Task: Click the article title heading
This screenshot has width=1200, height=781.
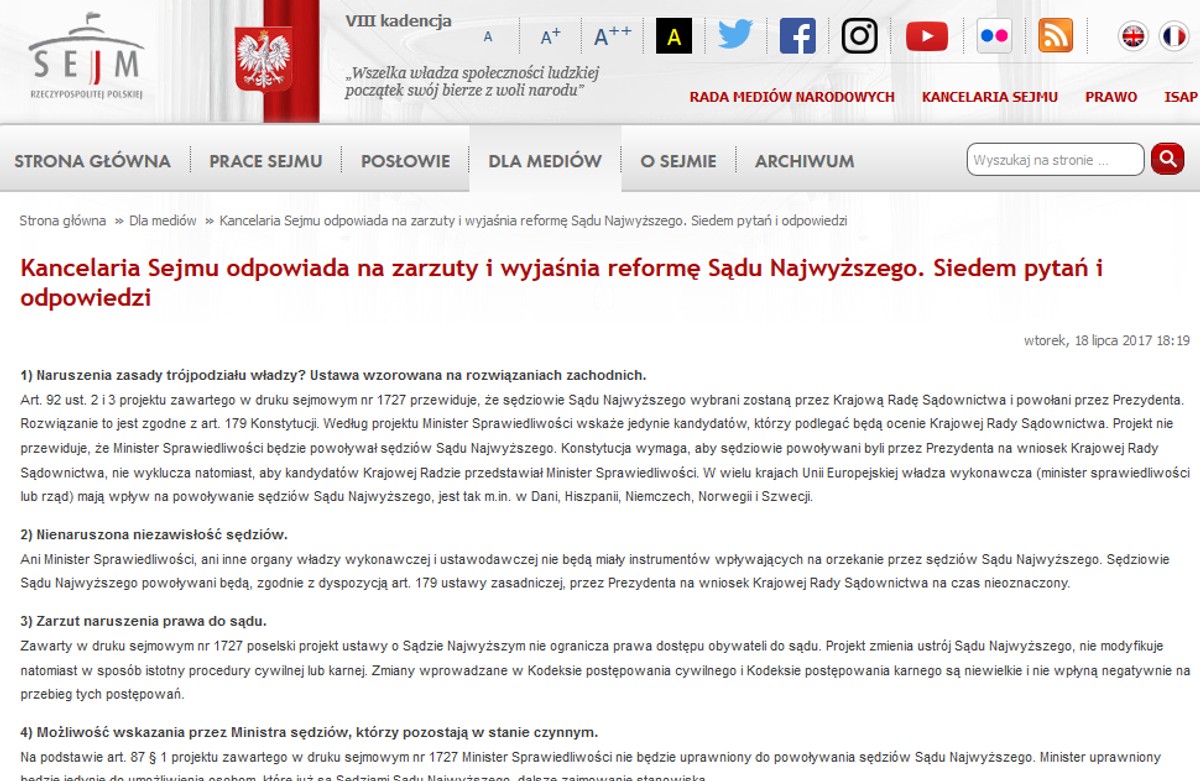Action: 561,283
